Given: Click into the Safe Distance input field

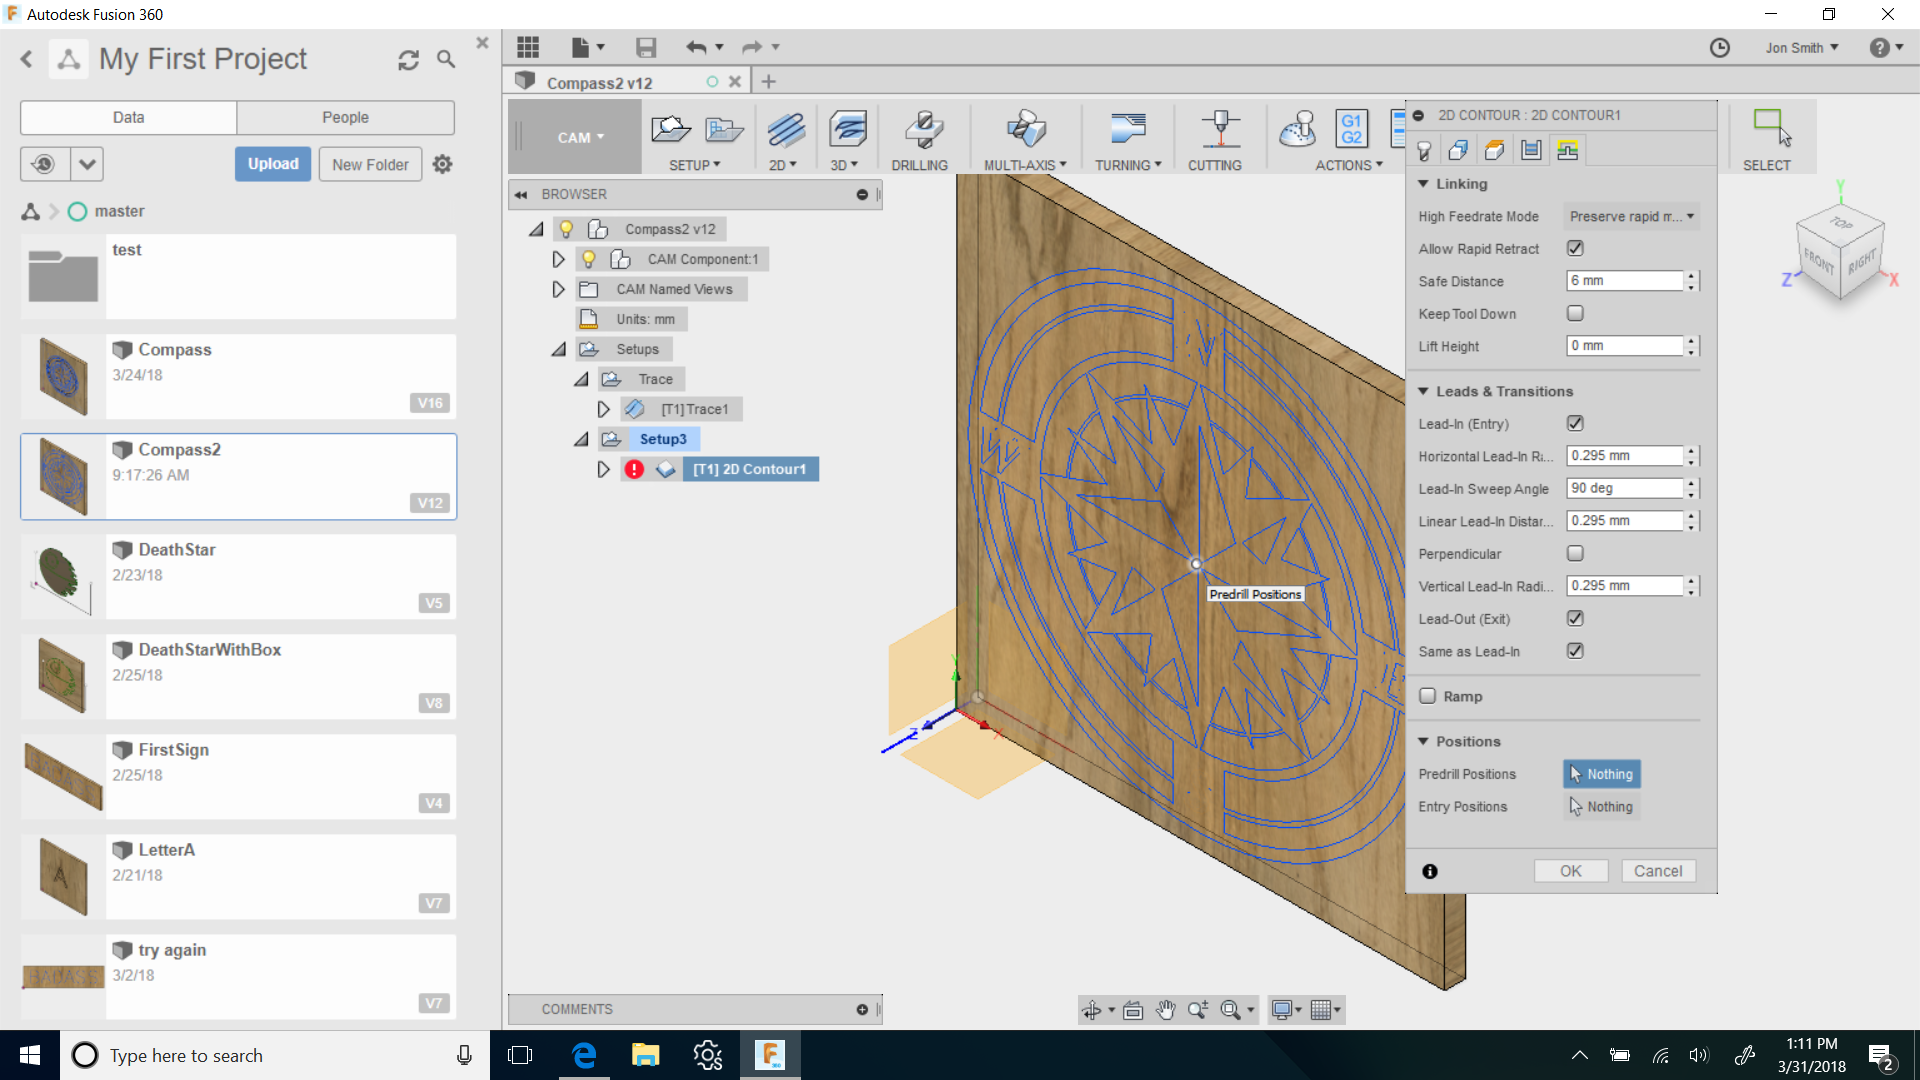Looking at the screenshot, I should point(1623,281).
